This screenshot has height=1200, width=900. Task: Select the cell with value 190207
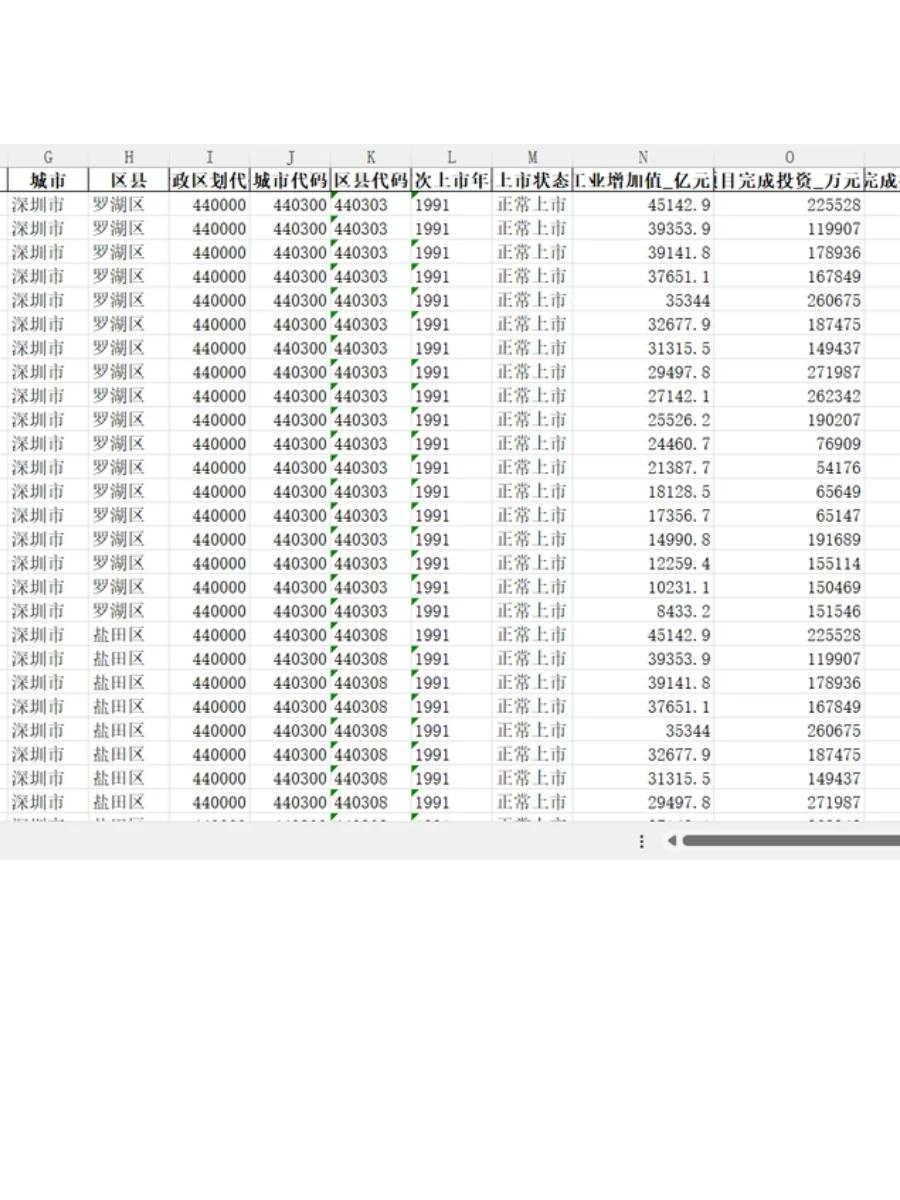point(790,420)
